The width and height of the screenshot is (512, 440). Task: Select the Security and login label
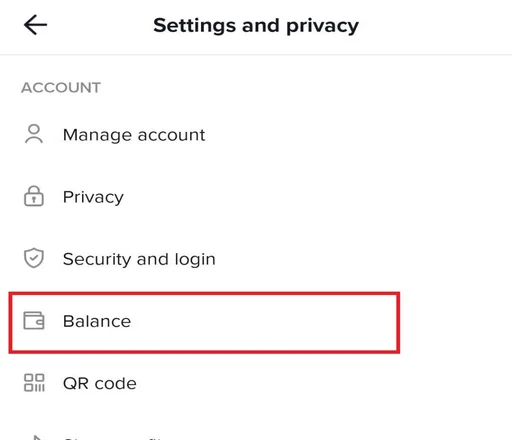click(139, 259)
